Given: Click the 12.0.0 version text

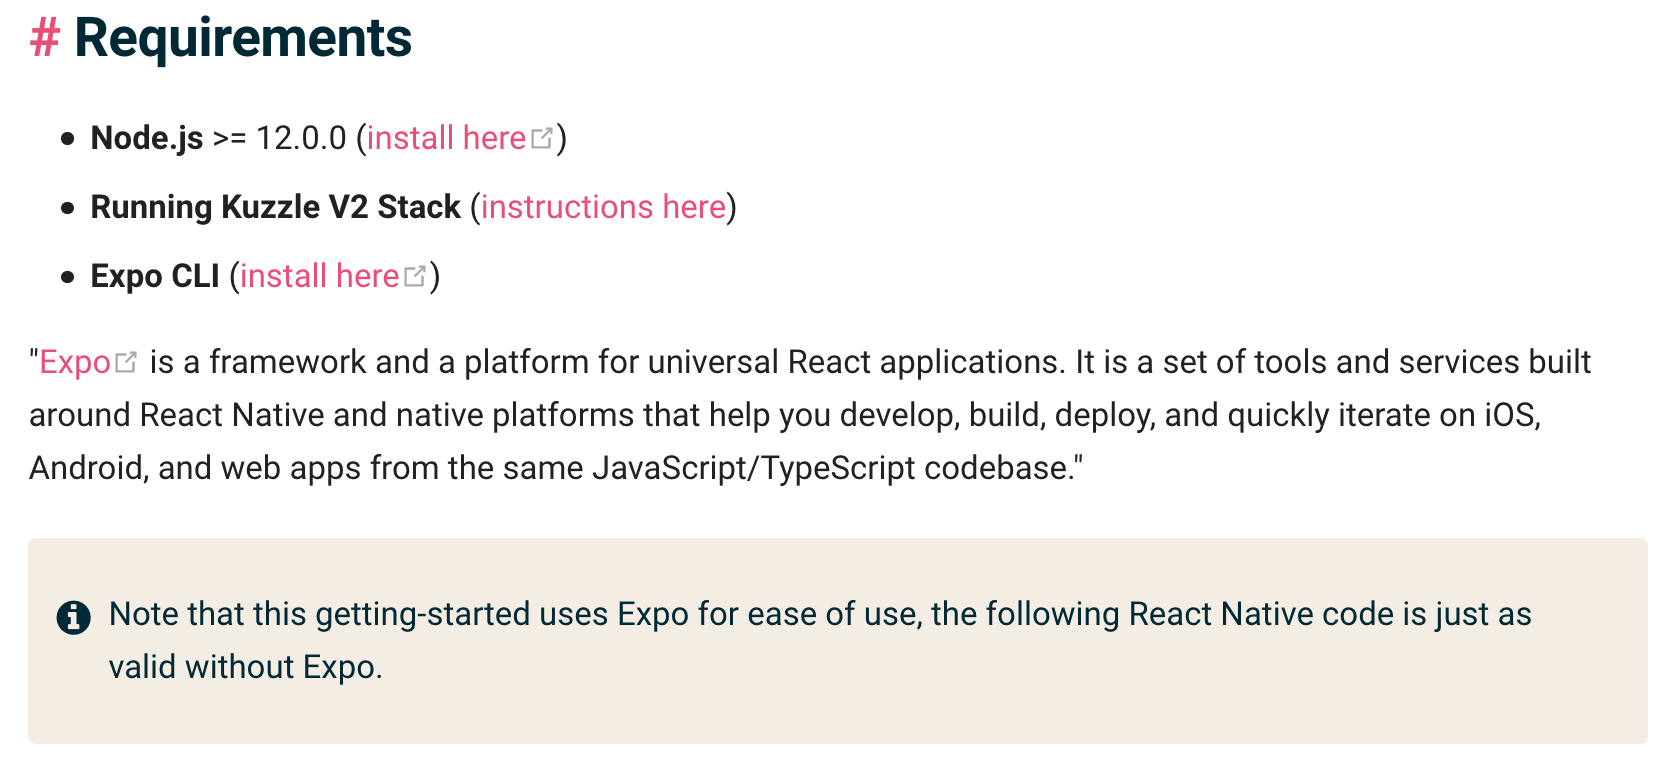Looking at the screenshot, I should pyautogui.click(x=301, y=138).
